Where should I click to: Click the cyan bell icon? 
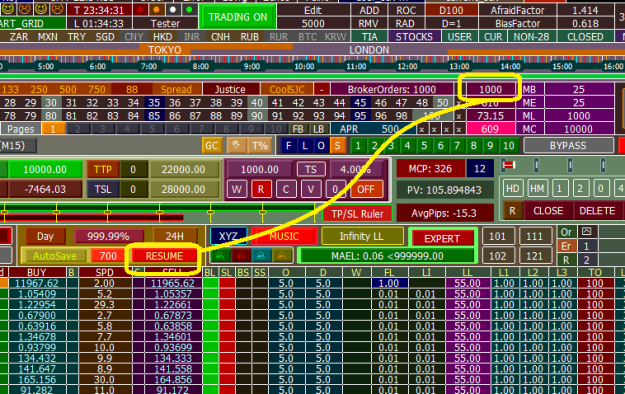pyautogui.click(x=261, y=256)
